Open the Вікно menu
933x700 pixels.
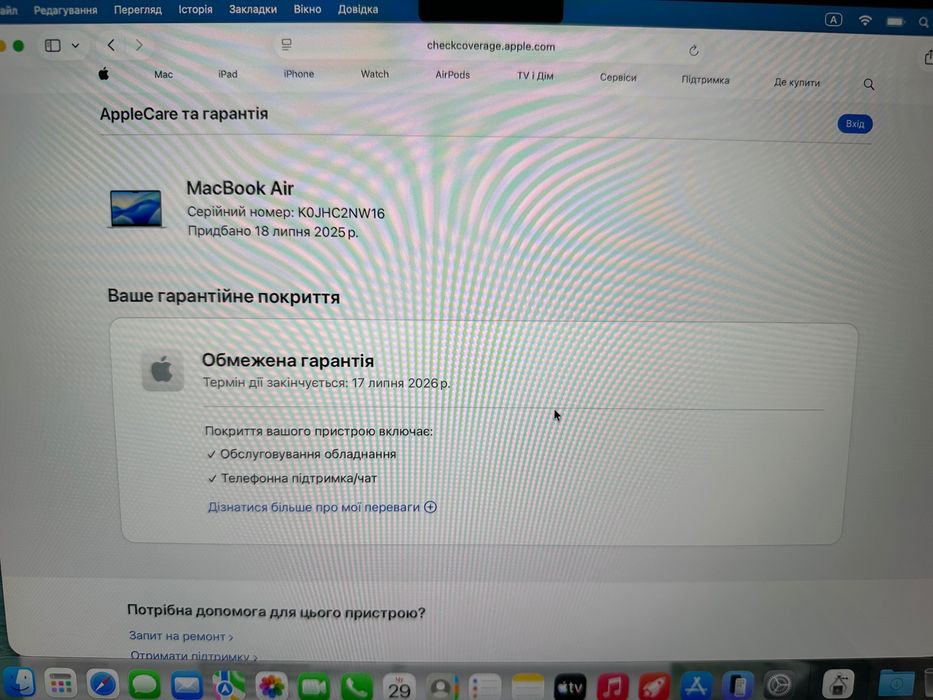(307, 10)
